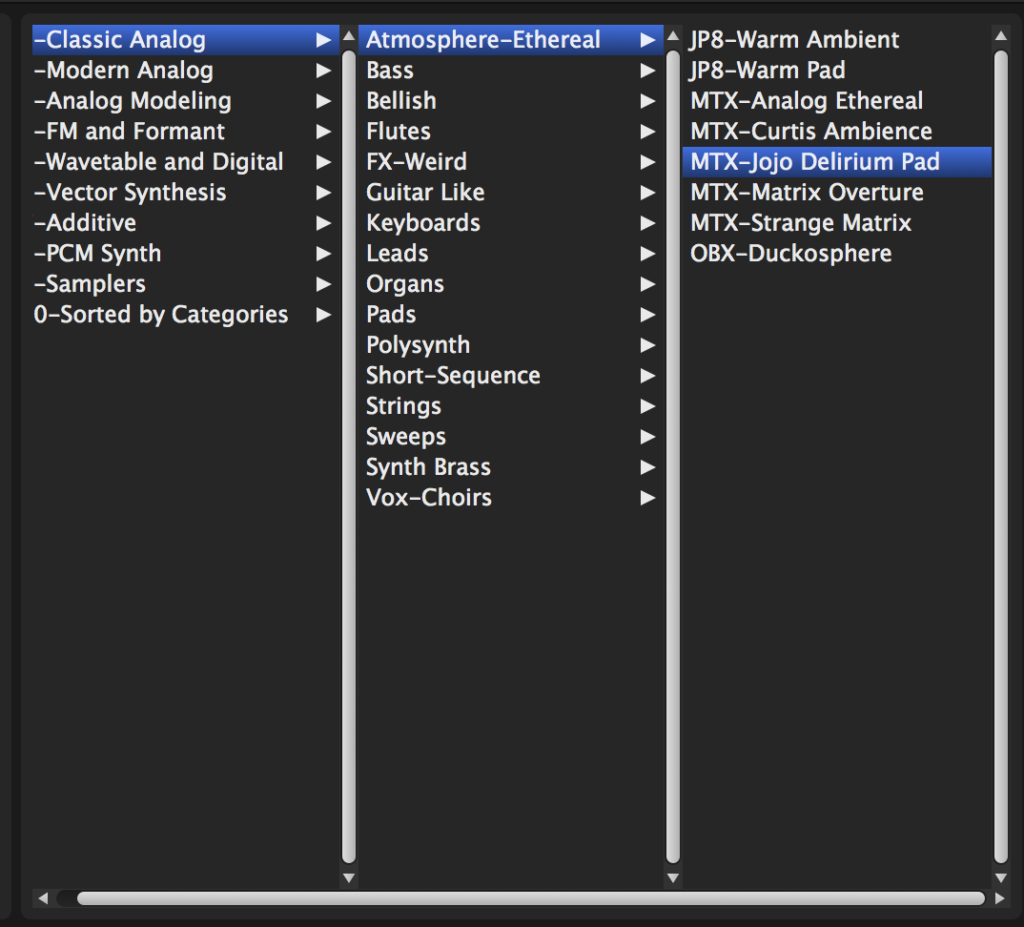
Task: Click the up arrow of preset list scrollbar
Action: (x=1001, y=35)
